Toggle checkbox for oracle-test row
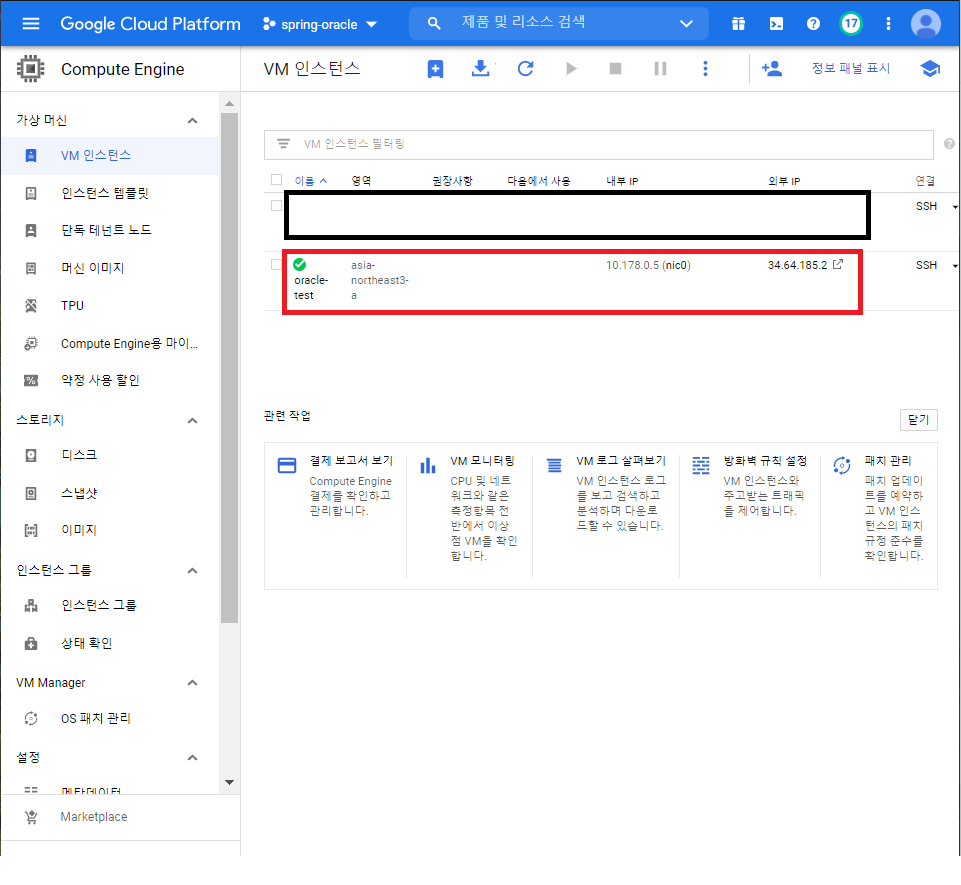The width and height of the screenshot is (961, 885). (276, 265)
